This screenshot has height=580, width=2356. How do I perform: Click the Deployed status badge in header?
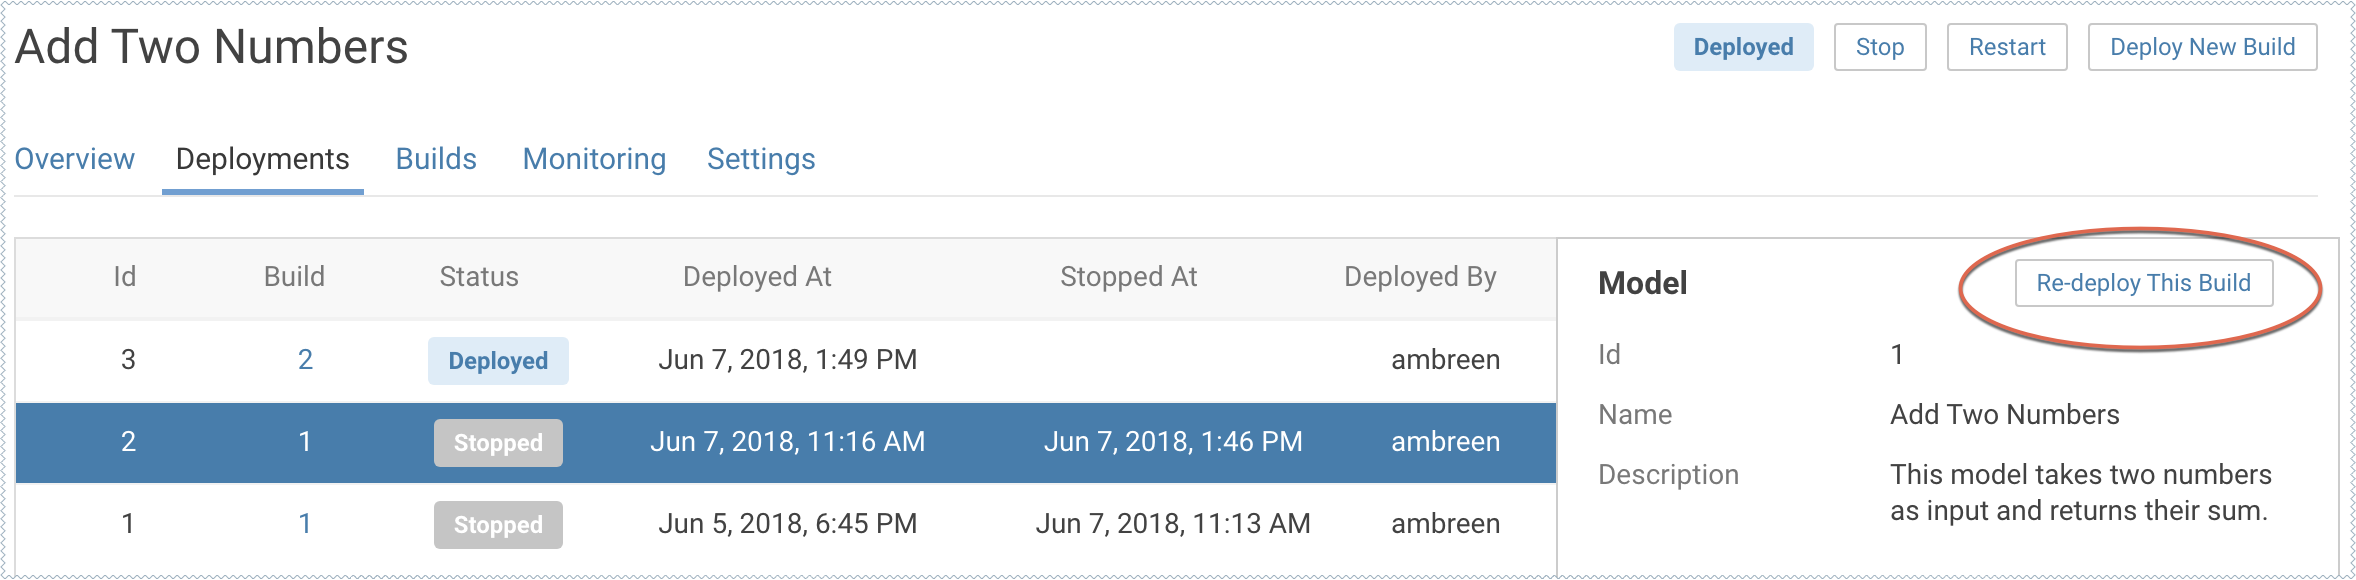click(x=1743, y=47)
